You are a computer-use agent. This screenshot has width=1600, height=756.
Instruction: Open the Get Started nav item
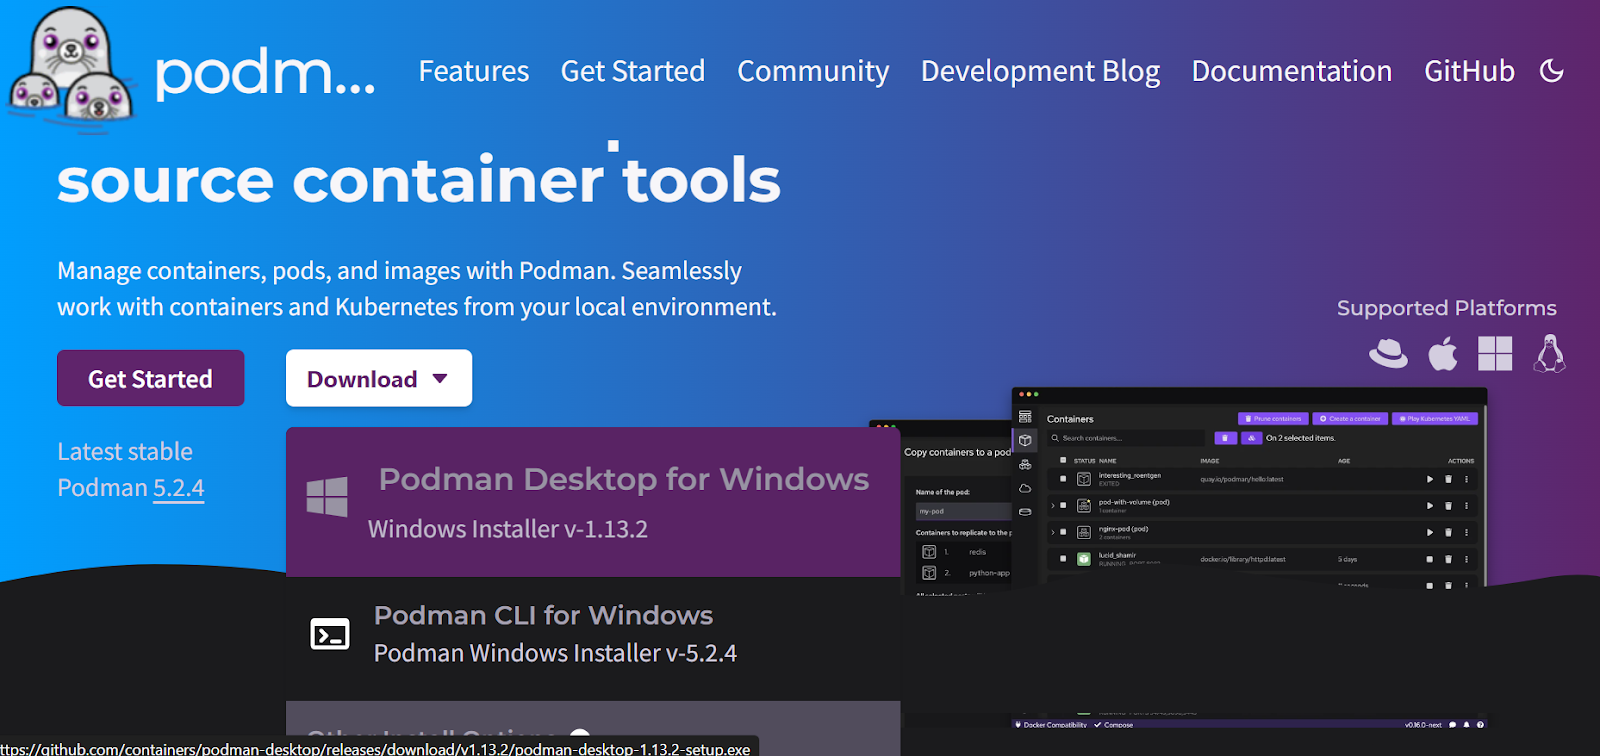pos(633,71)
